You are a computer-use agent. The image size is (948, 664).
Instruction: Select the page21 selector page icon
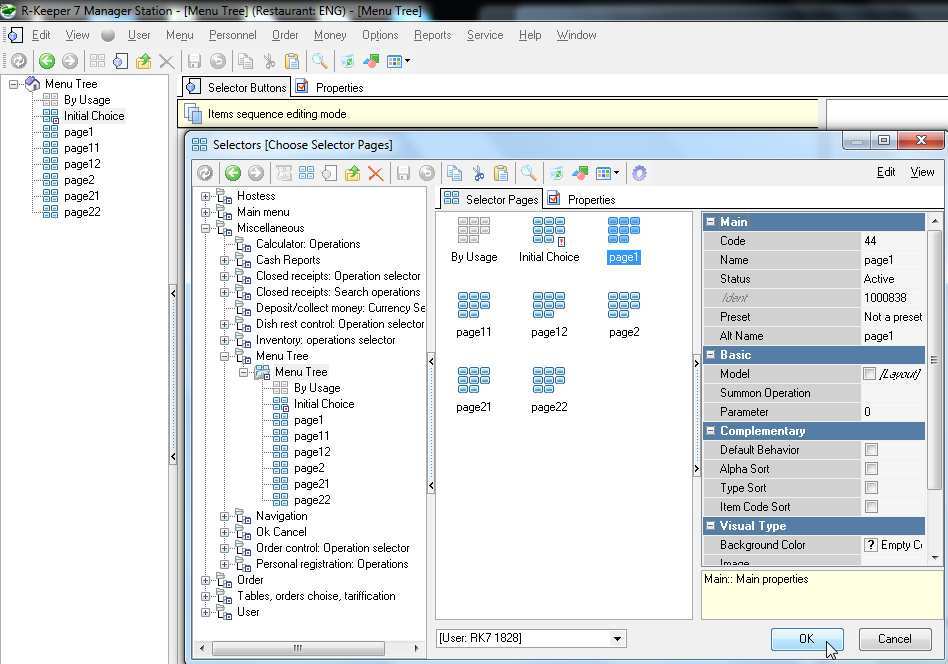click(x=474, y=380)
